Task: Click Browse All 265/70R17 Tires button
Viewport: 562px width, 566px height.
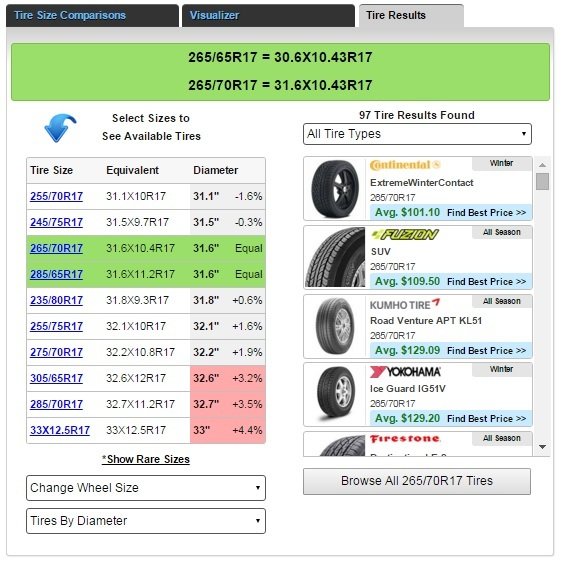Action: click(417, 481)
